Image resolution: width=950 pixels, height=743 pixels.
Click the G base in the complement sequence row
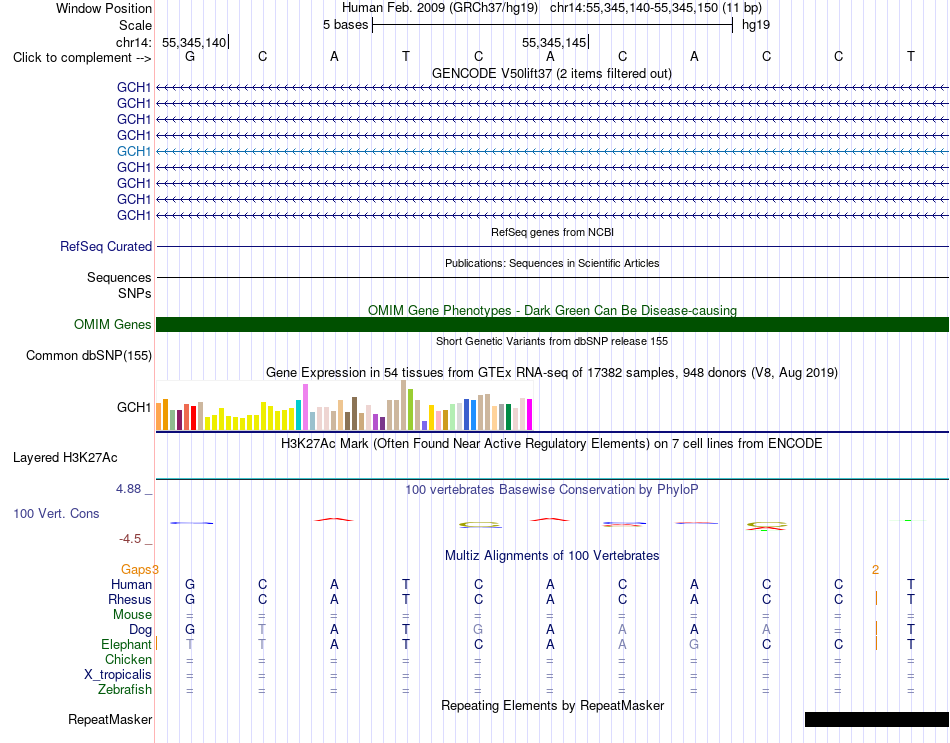pyautogui.click(x=190, y=56)
